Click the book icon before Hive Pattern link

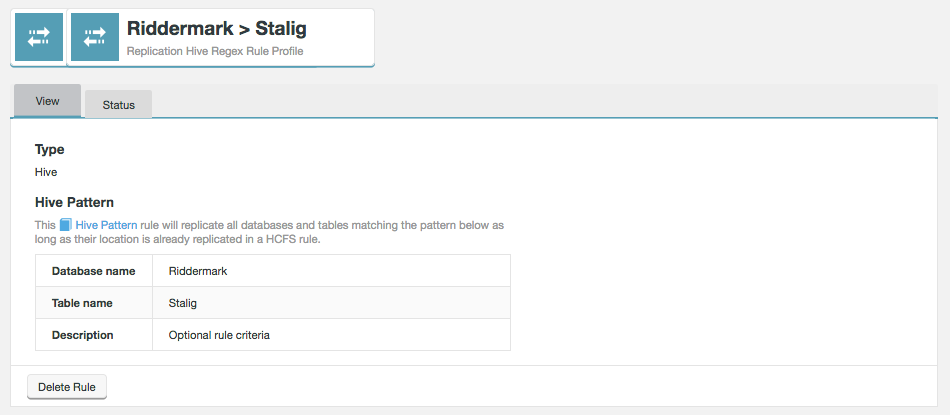tap(66, 225)
